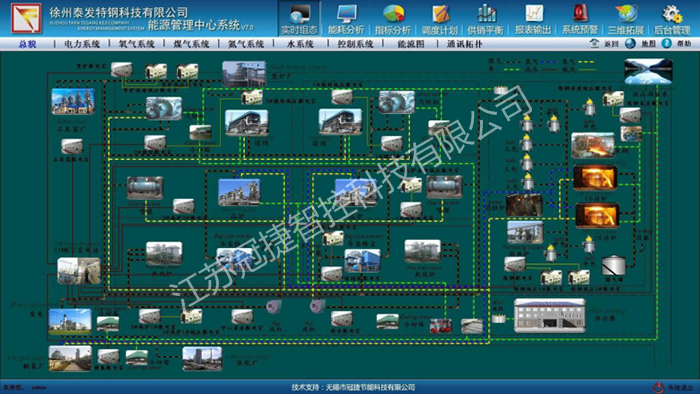Viewport: 700px width, 394px height.
Task: Select the 总貌 overview tab
Action: [x=27, y=44]
